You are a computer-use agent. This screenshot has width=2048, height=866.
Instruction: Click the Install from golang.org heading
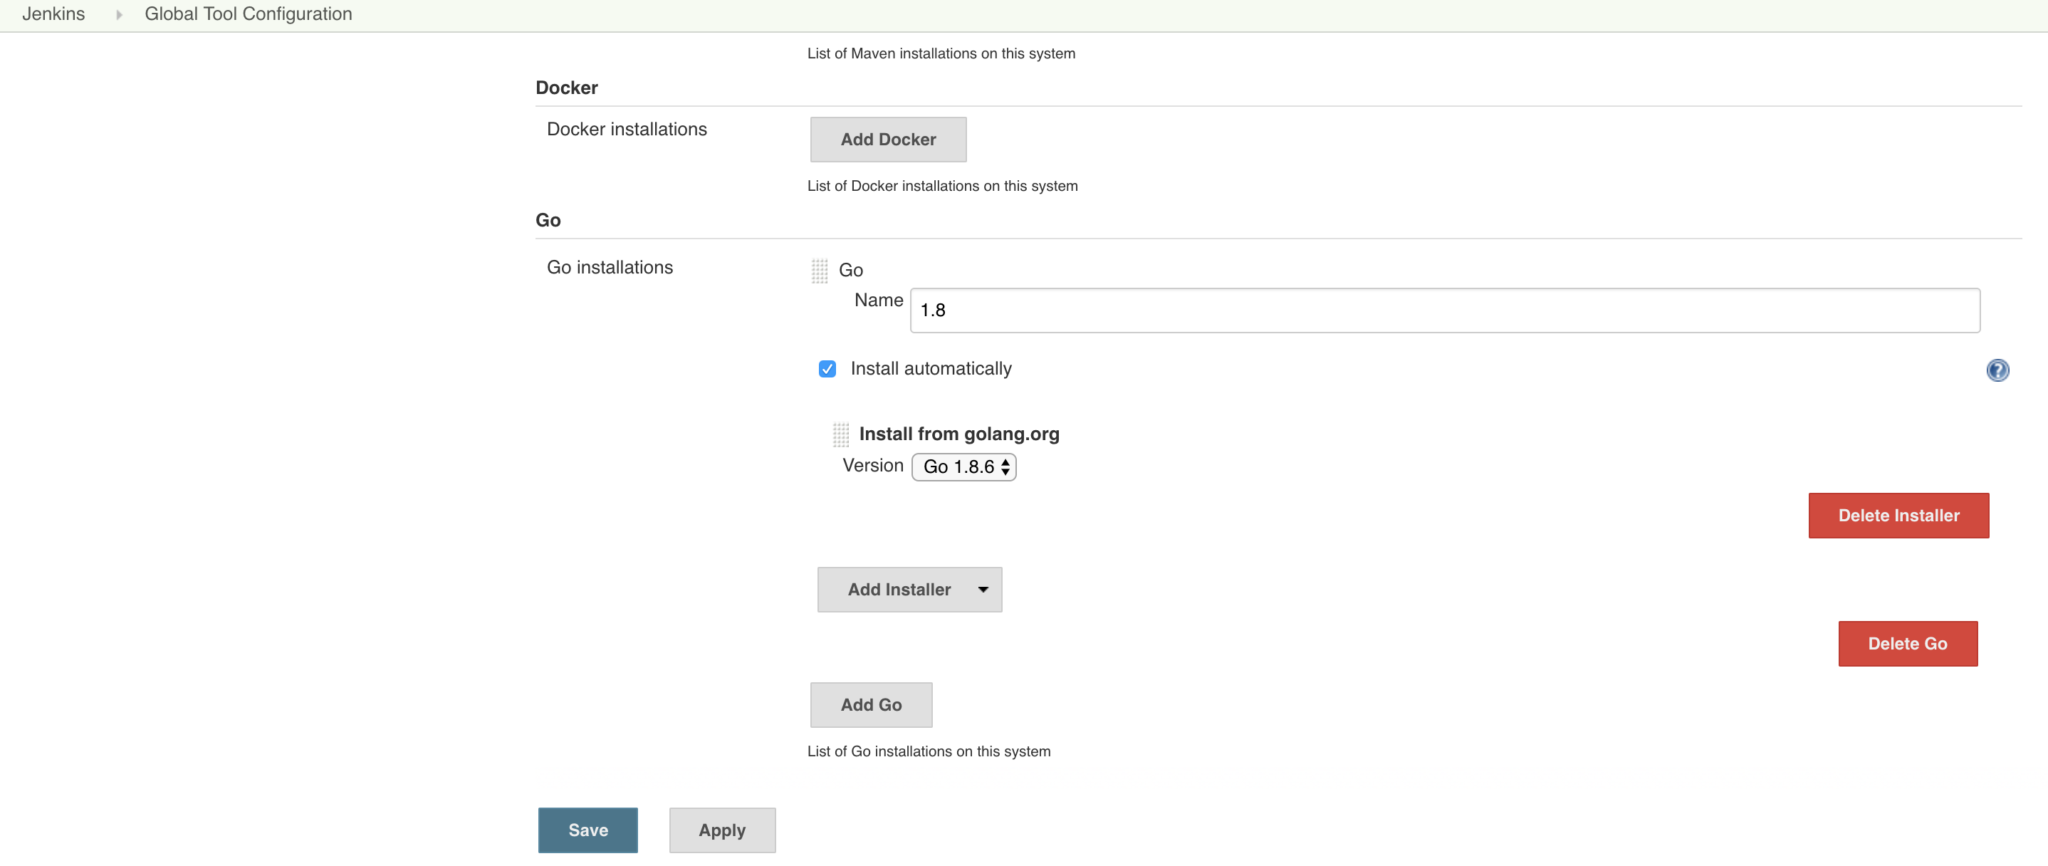[958, 434]
